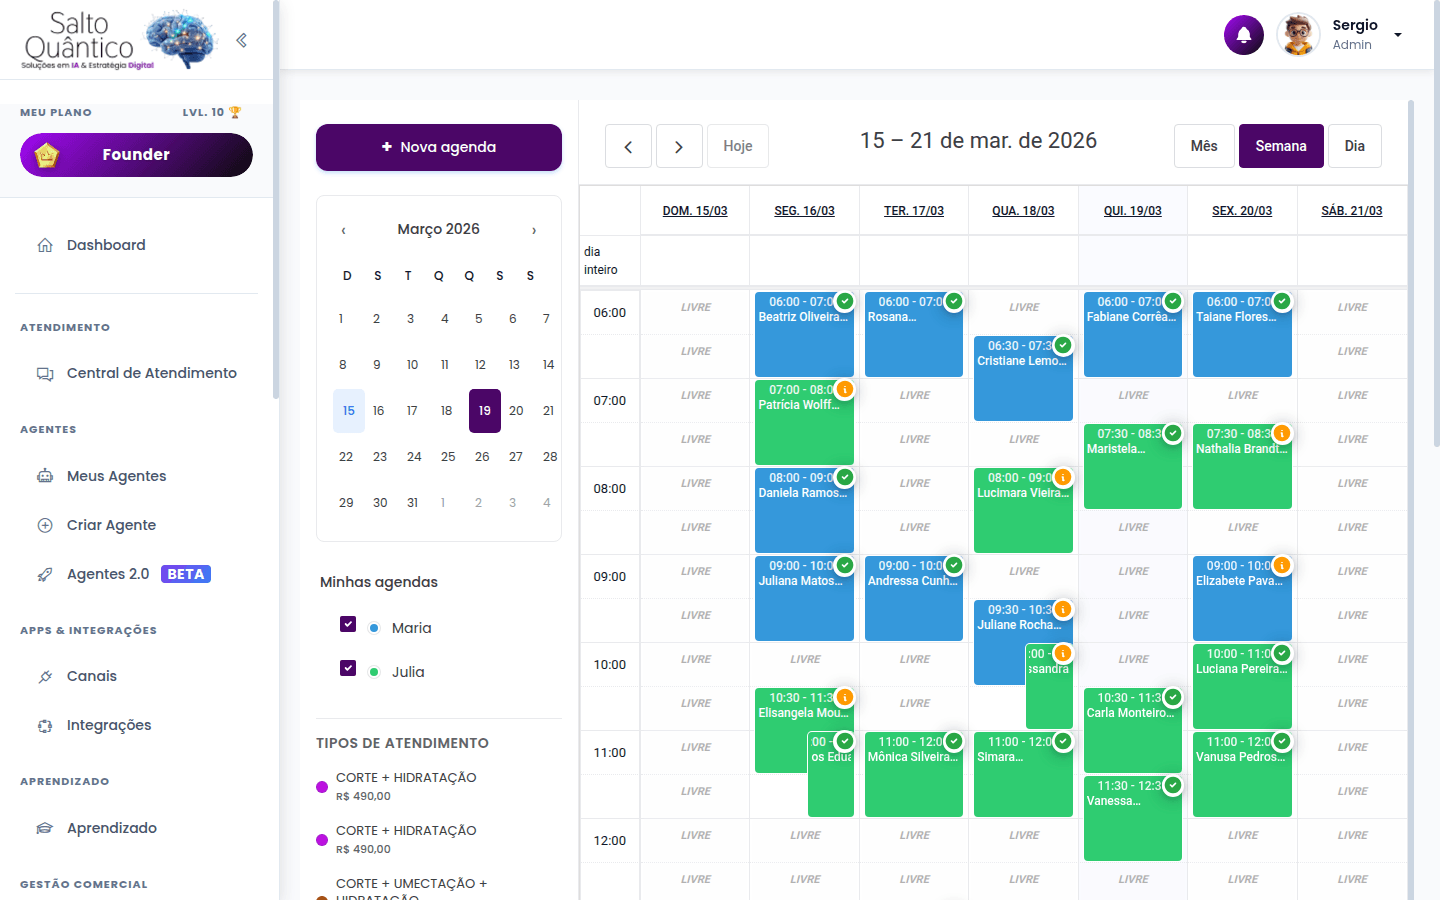
Task: Click the info icon on Elizabete Pava's appointment
Action: coord(1282,565)
